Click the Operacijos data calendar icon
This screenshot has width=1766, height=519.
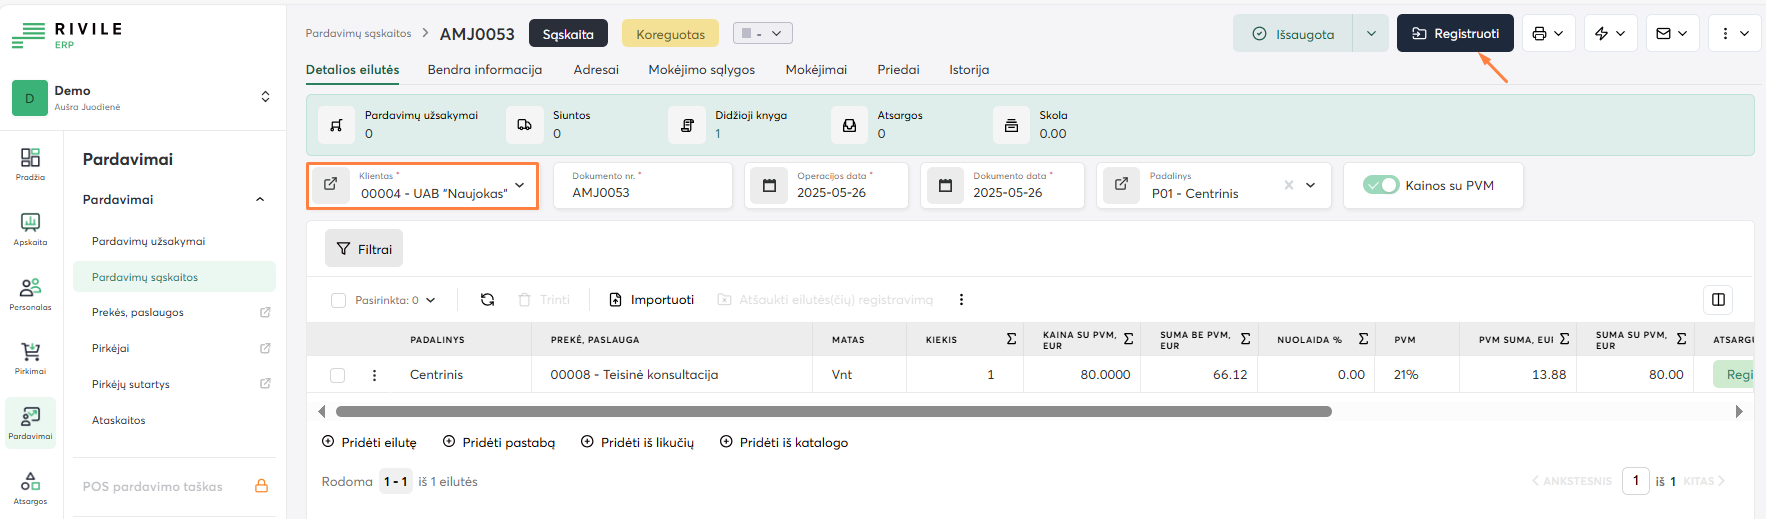(769, 186)
